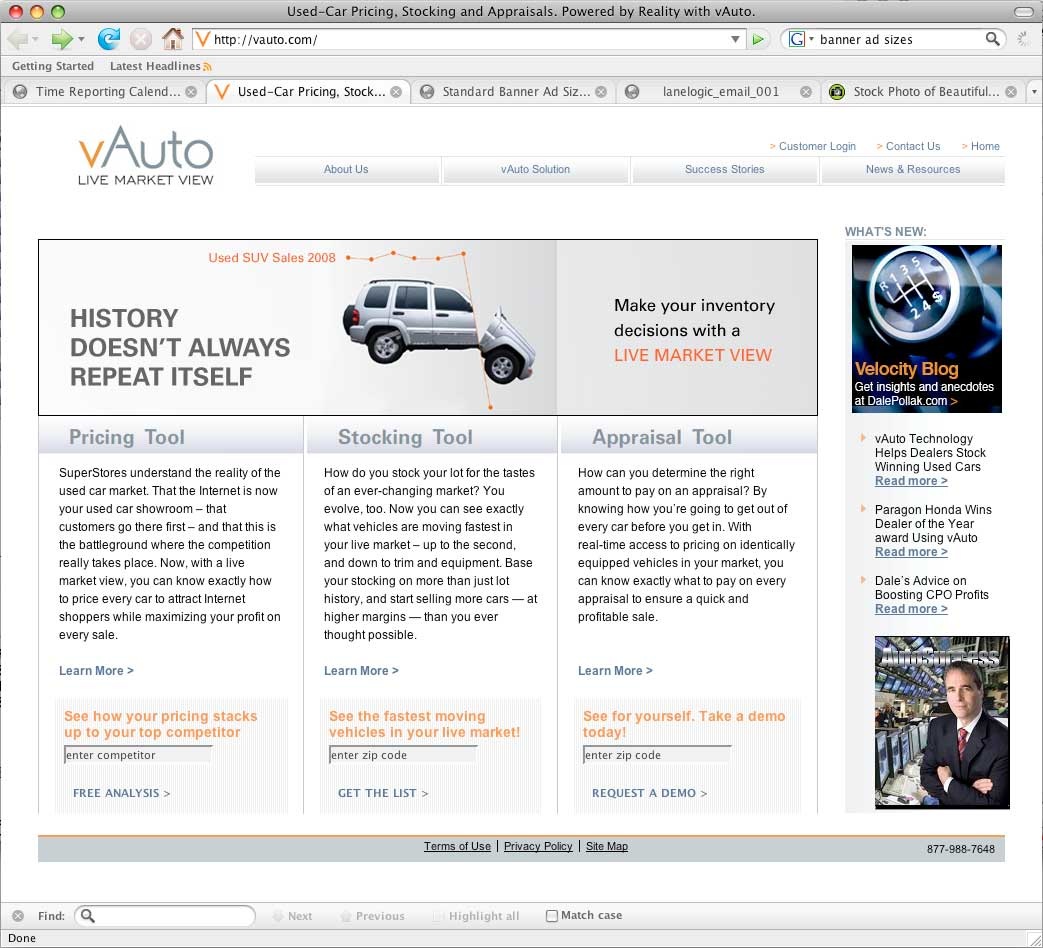Open the Velocity Blog banner image
Image resolution: width=1043 pixels, height=948 pixels.
coord(926,329)
